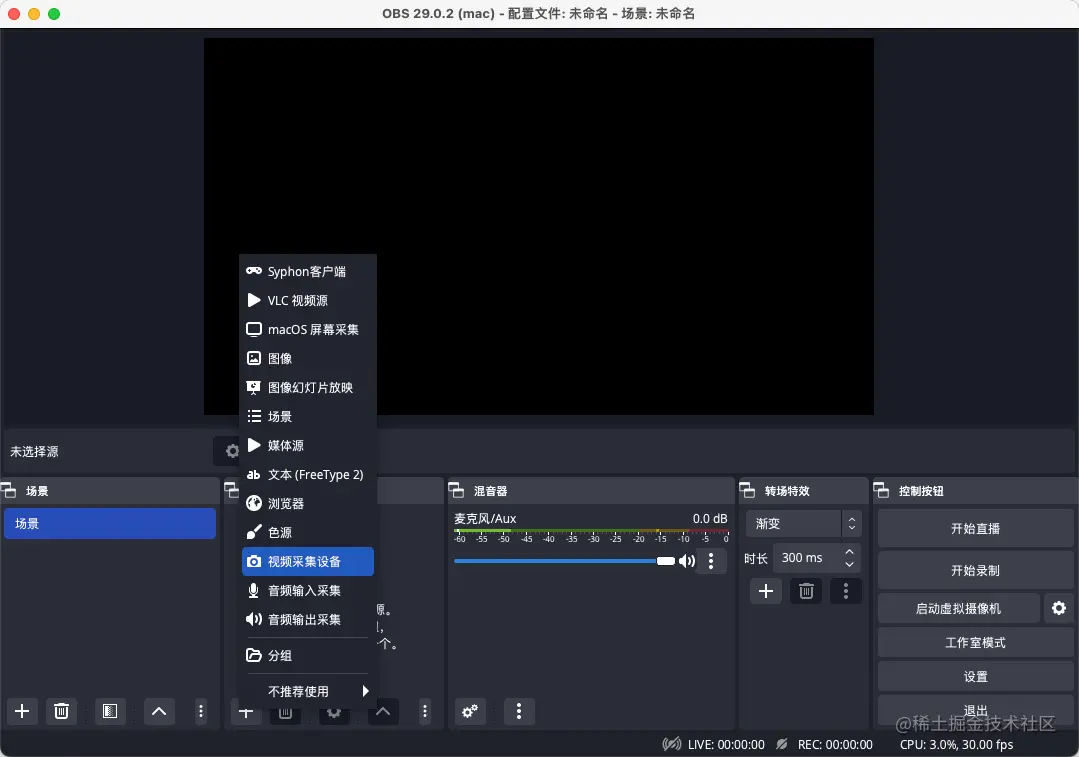Image resolution: width=1079 pixels, height=757 pixels.
Task: Choose VLC 视频源 menu entry
Action: (x=308, y=300)
